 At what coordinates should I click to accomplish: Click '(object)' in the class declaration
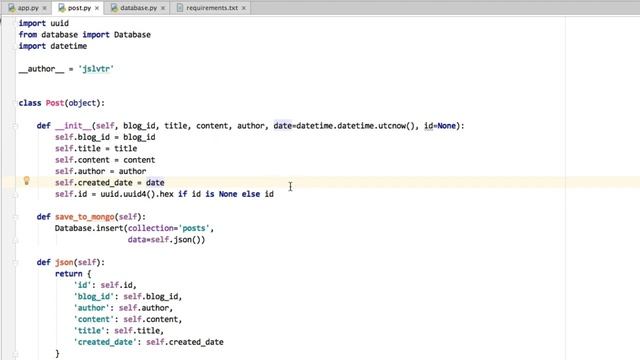(82, 103)
